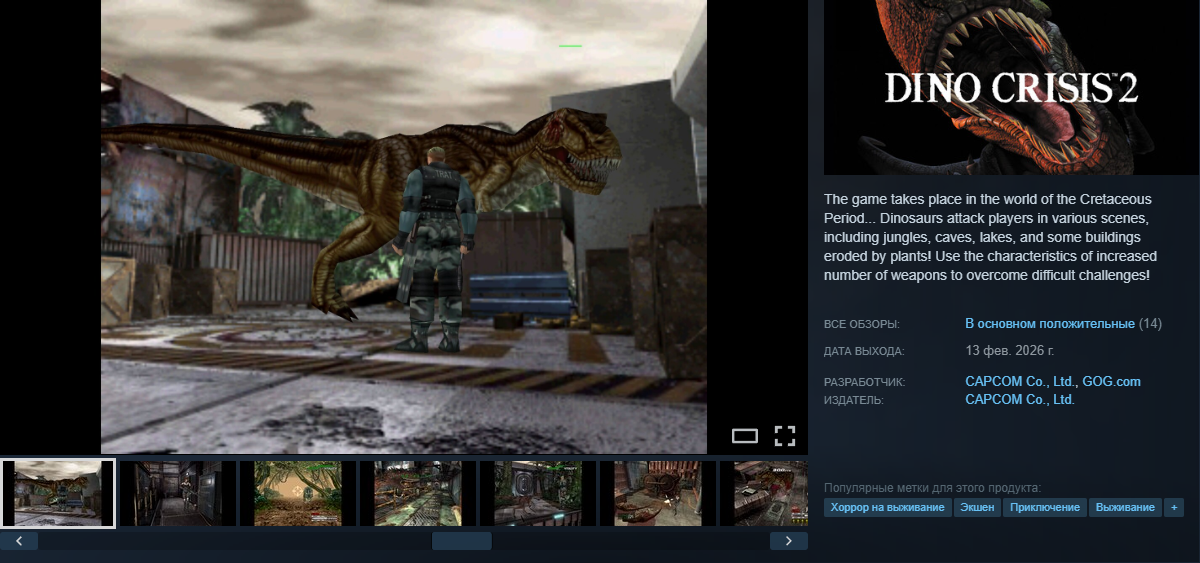Select the 'Приключение' tag
This screenshot has height=563, width=1200.
1045,508
